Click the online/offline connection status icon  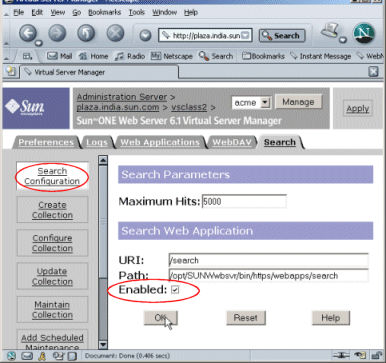[x=341, y=355]
